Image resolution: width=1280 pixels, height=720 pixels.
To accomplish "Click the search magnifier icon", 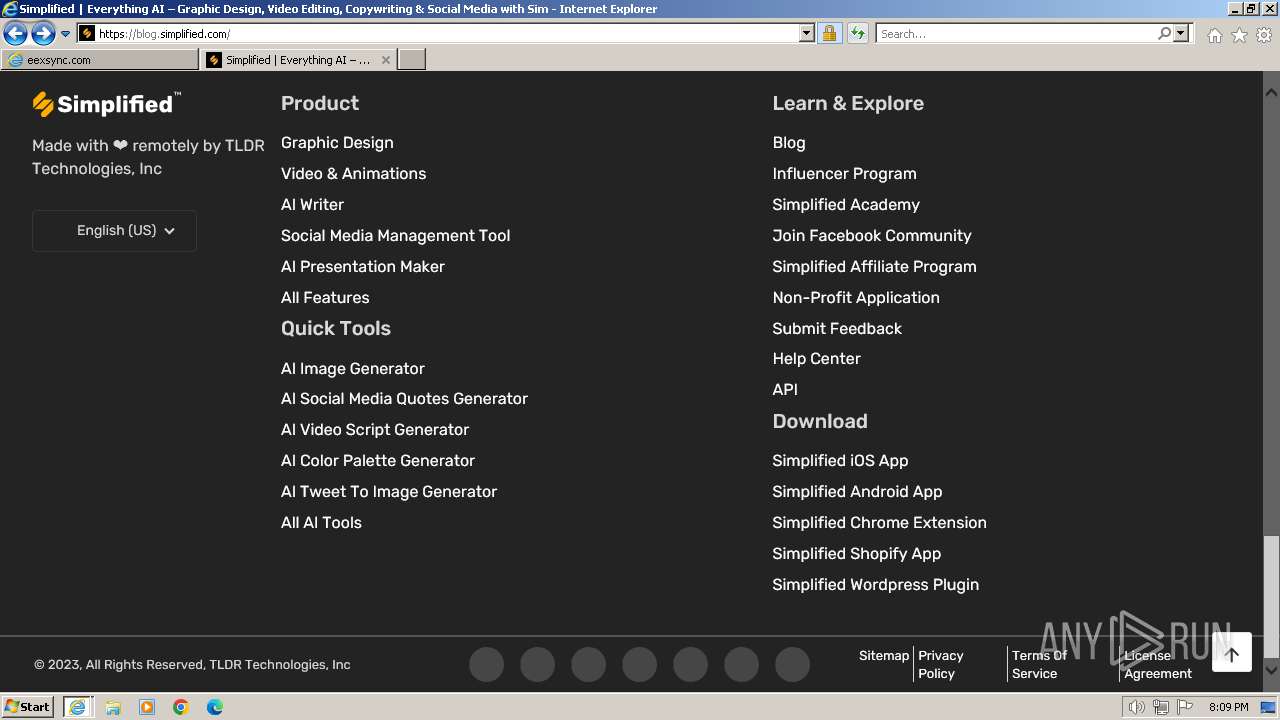I will click(1164, 34).
